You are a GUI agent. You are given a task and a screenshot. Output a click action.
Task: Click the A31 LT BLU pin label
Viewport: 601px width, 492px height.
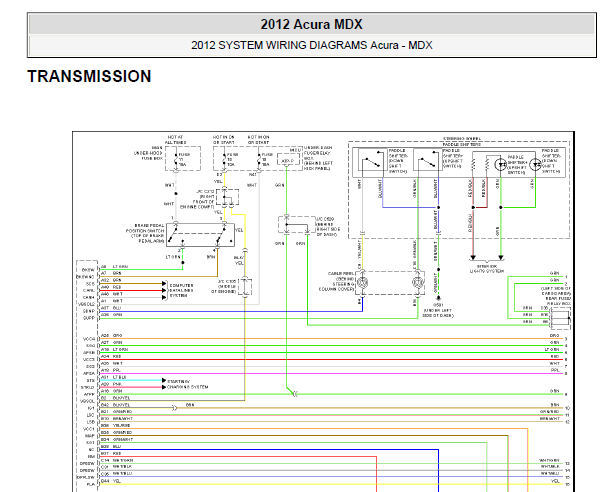[x=113, y=377]
